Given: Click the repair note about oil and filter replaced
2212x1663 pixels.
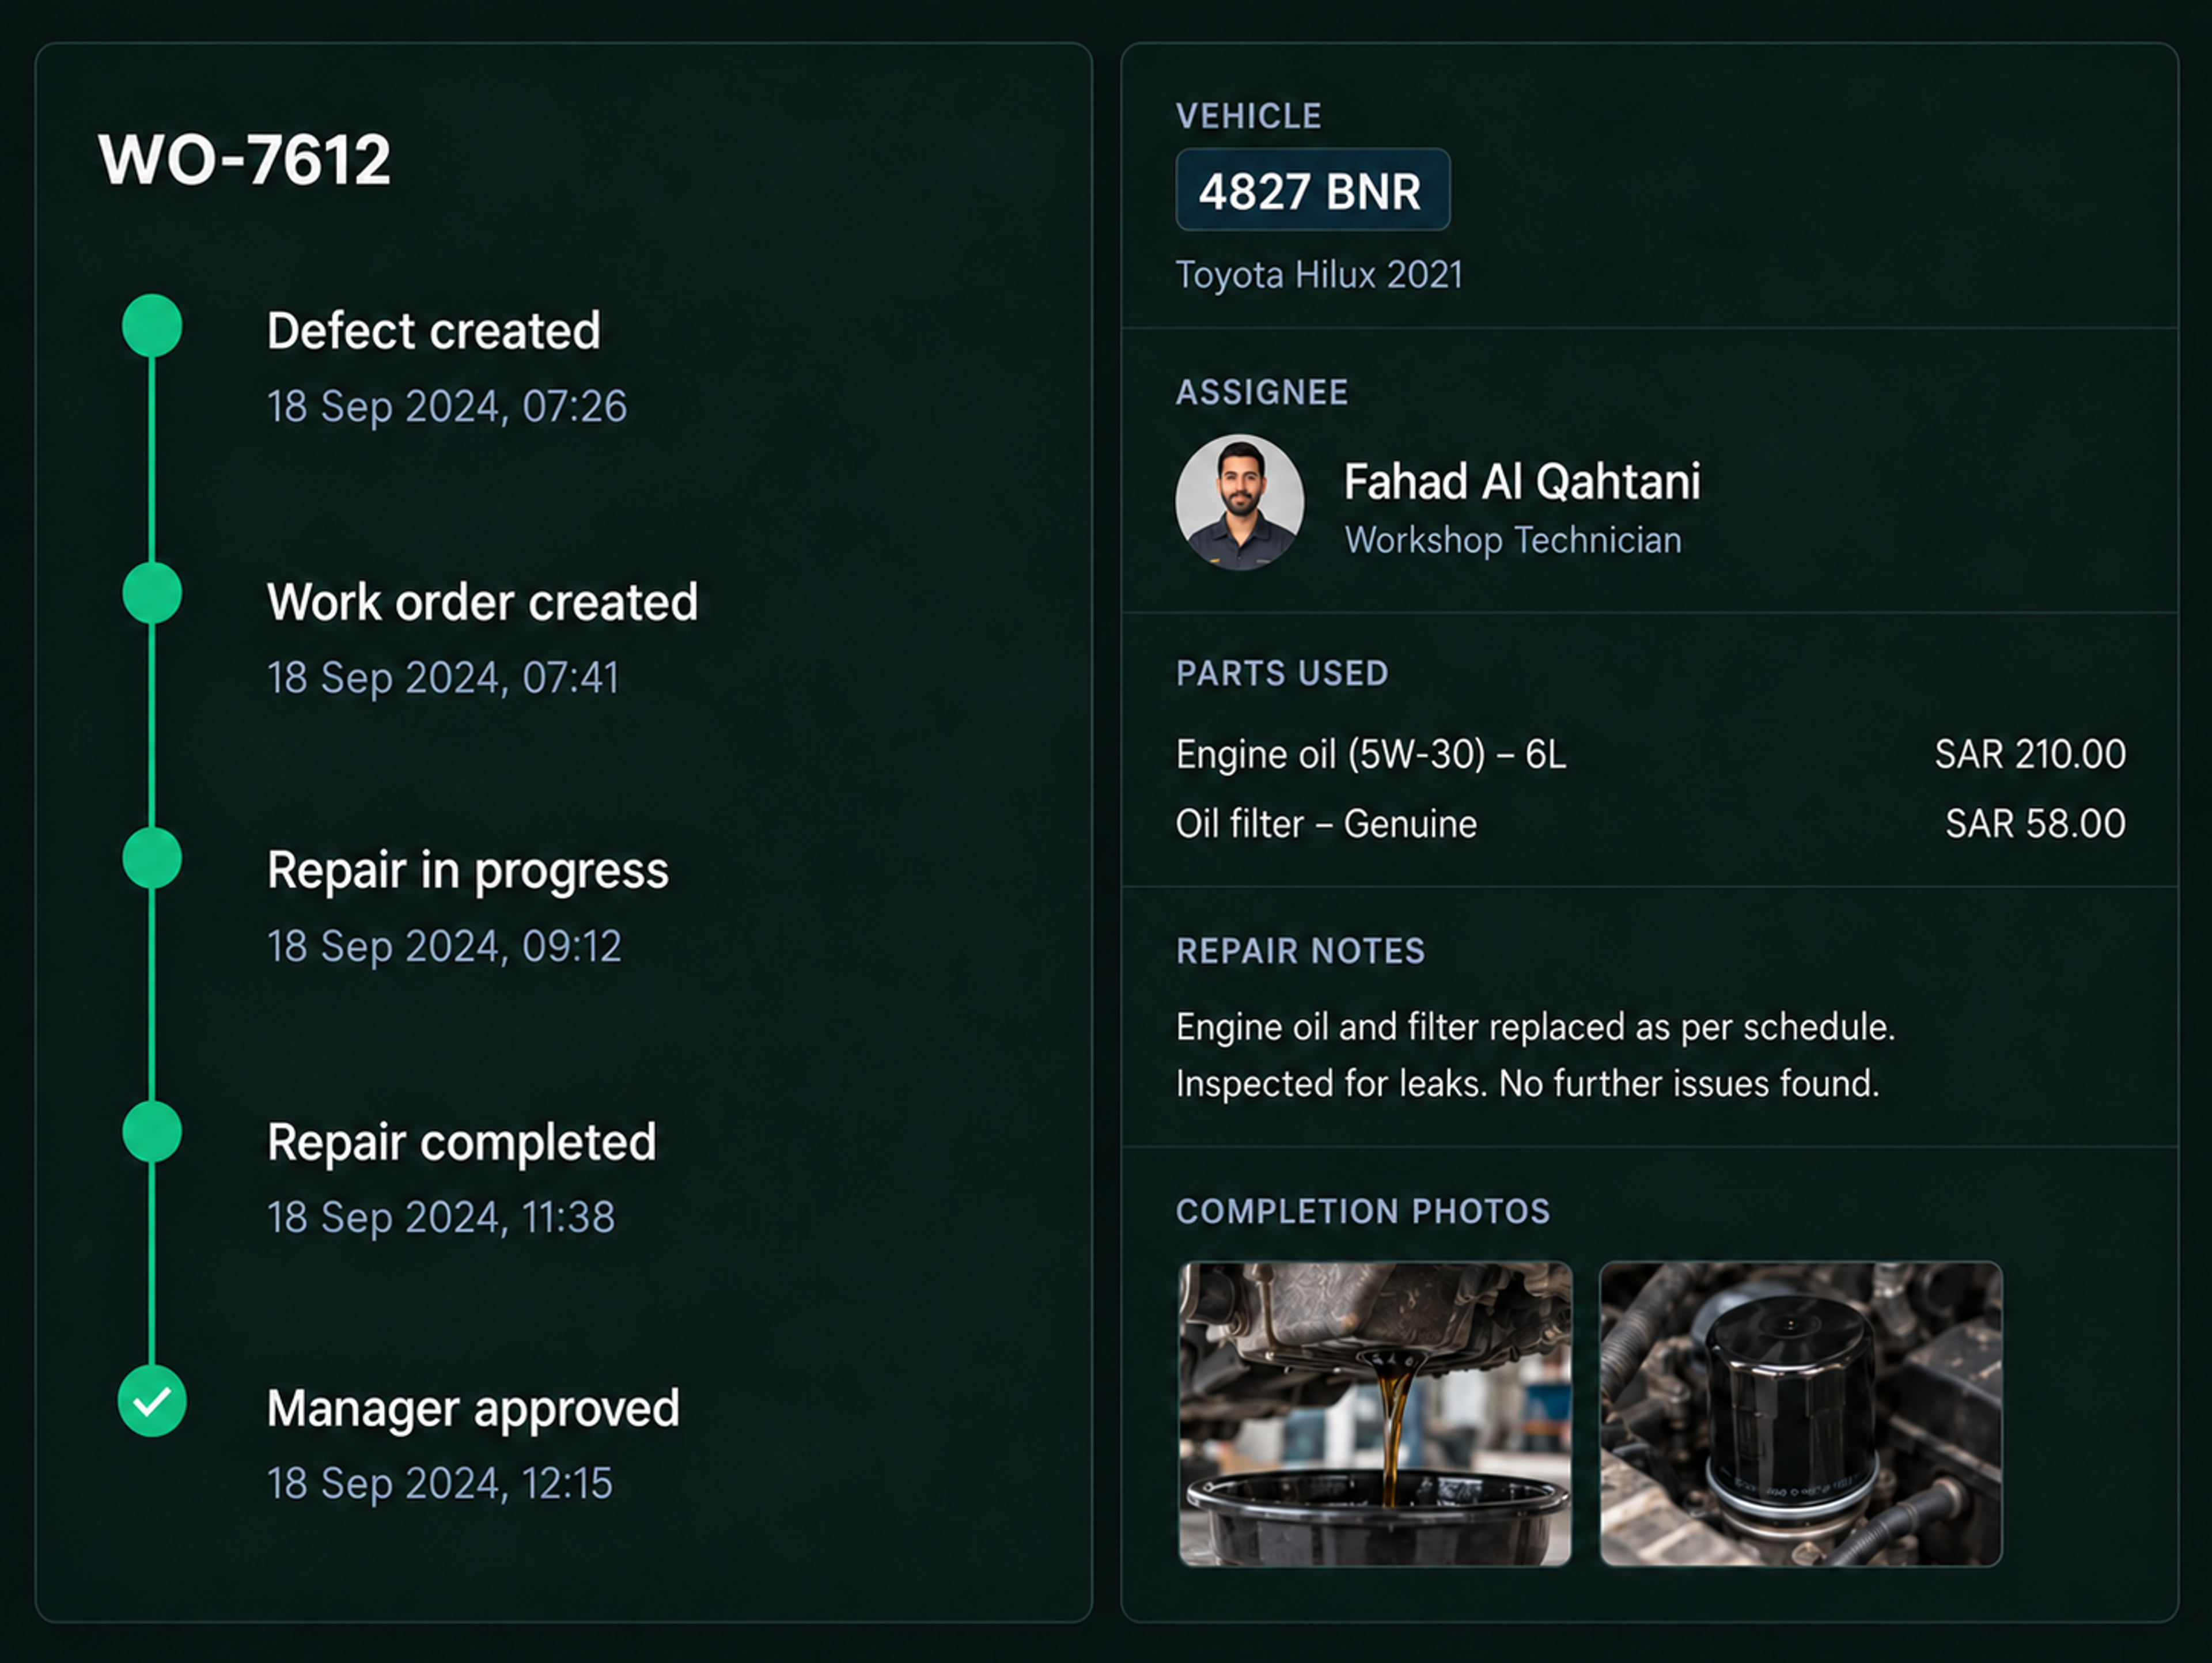Looking at the screenshot, I should point(1535,1027).
